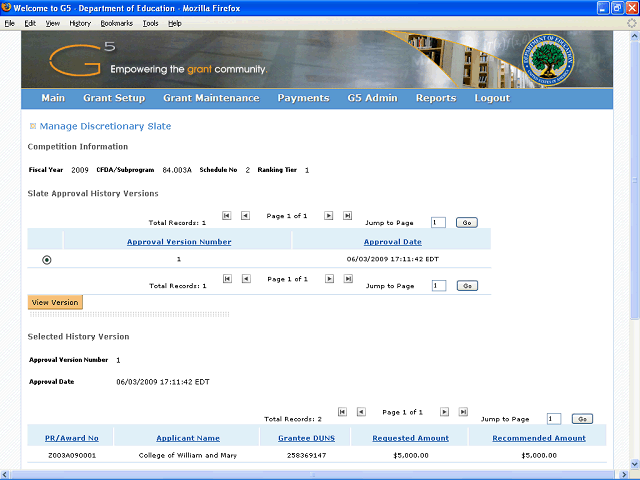Open Grant Maintenance navigation tab
Screen dimensions: 640x480
pyautogui.click(x=211, y=98)
